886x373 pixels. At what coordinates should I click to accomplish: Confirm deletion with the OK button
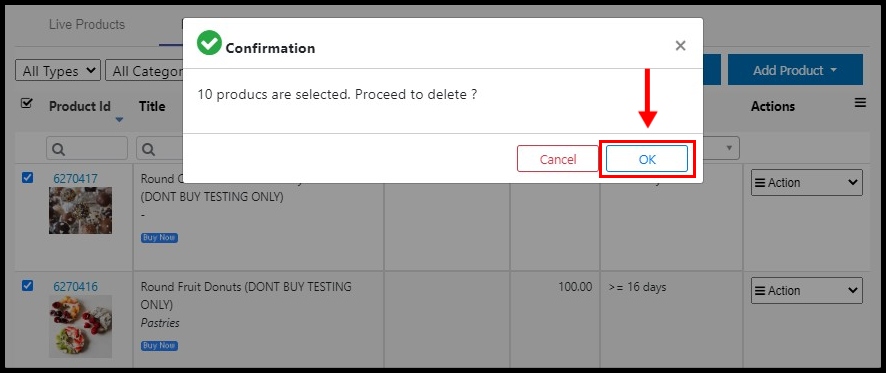tap(647, 159)
